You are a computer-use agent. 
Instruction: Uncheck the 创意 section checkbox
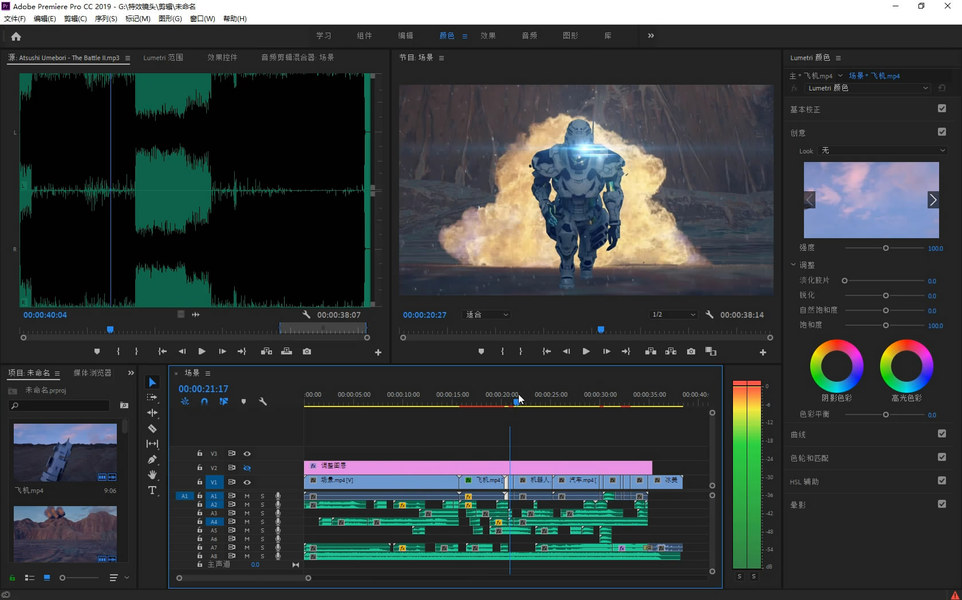[x=942, y=132]
